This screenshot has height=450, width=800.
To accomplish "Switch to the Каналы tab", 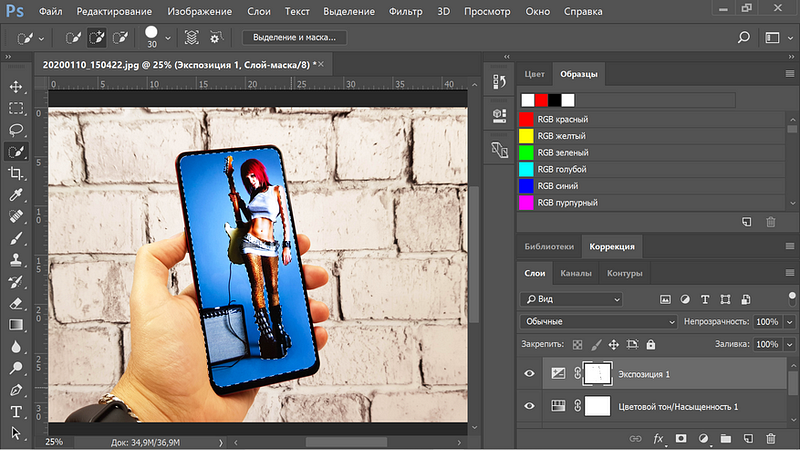I will [576, 273].
